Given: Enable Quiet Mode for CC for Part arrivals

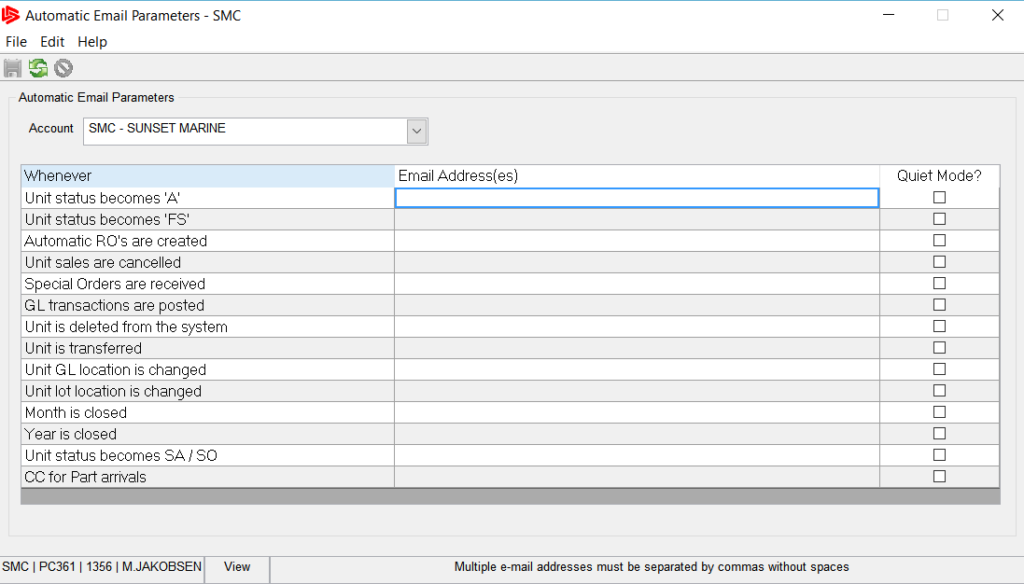Looking at the screenshot, I should (939, 475).
